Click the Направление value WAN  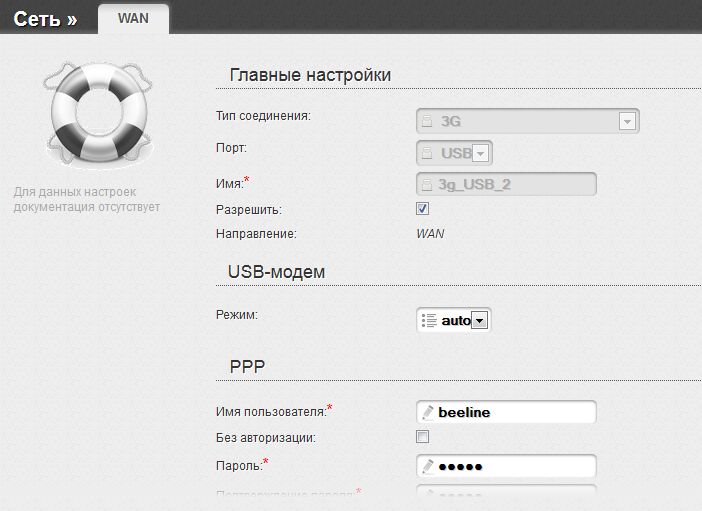tap(430, 234)
